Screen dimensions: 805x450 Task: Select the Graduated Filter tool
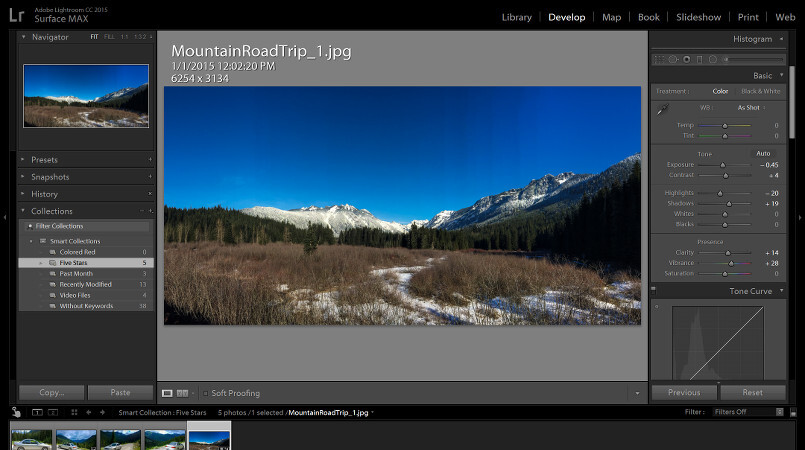pyautogui.click(x=699, y=60)
